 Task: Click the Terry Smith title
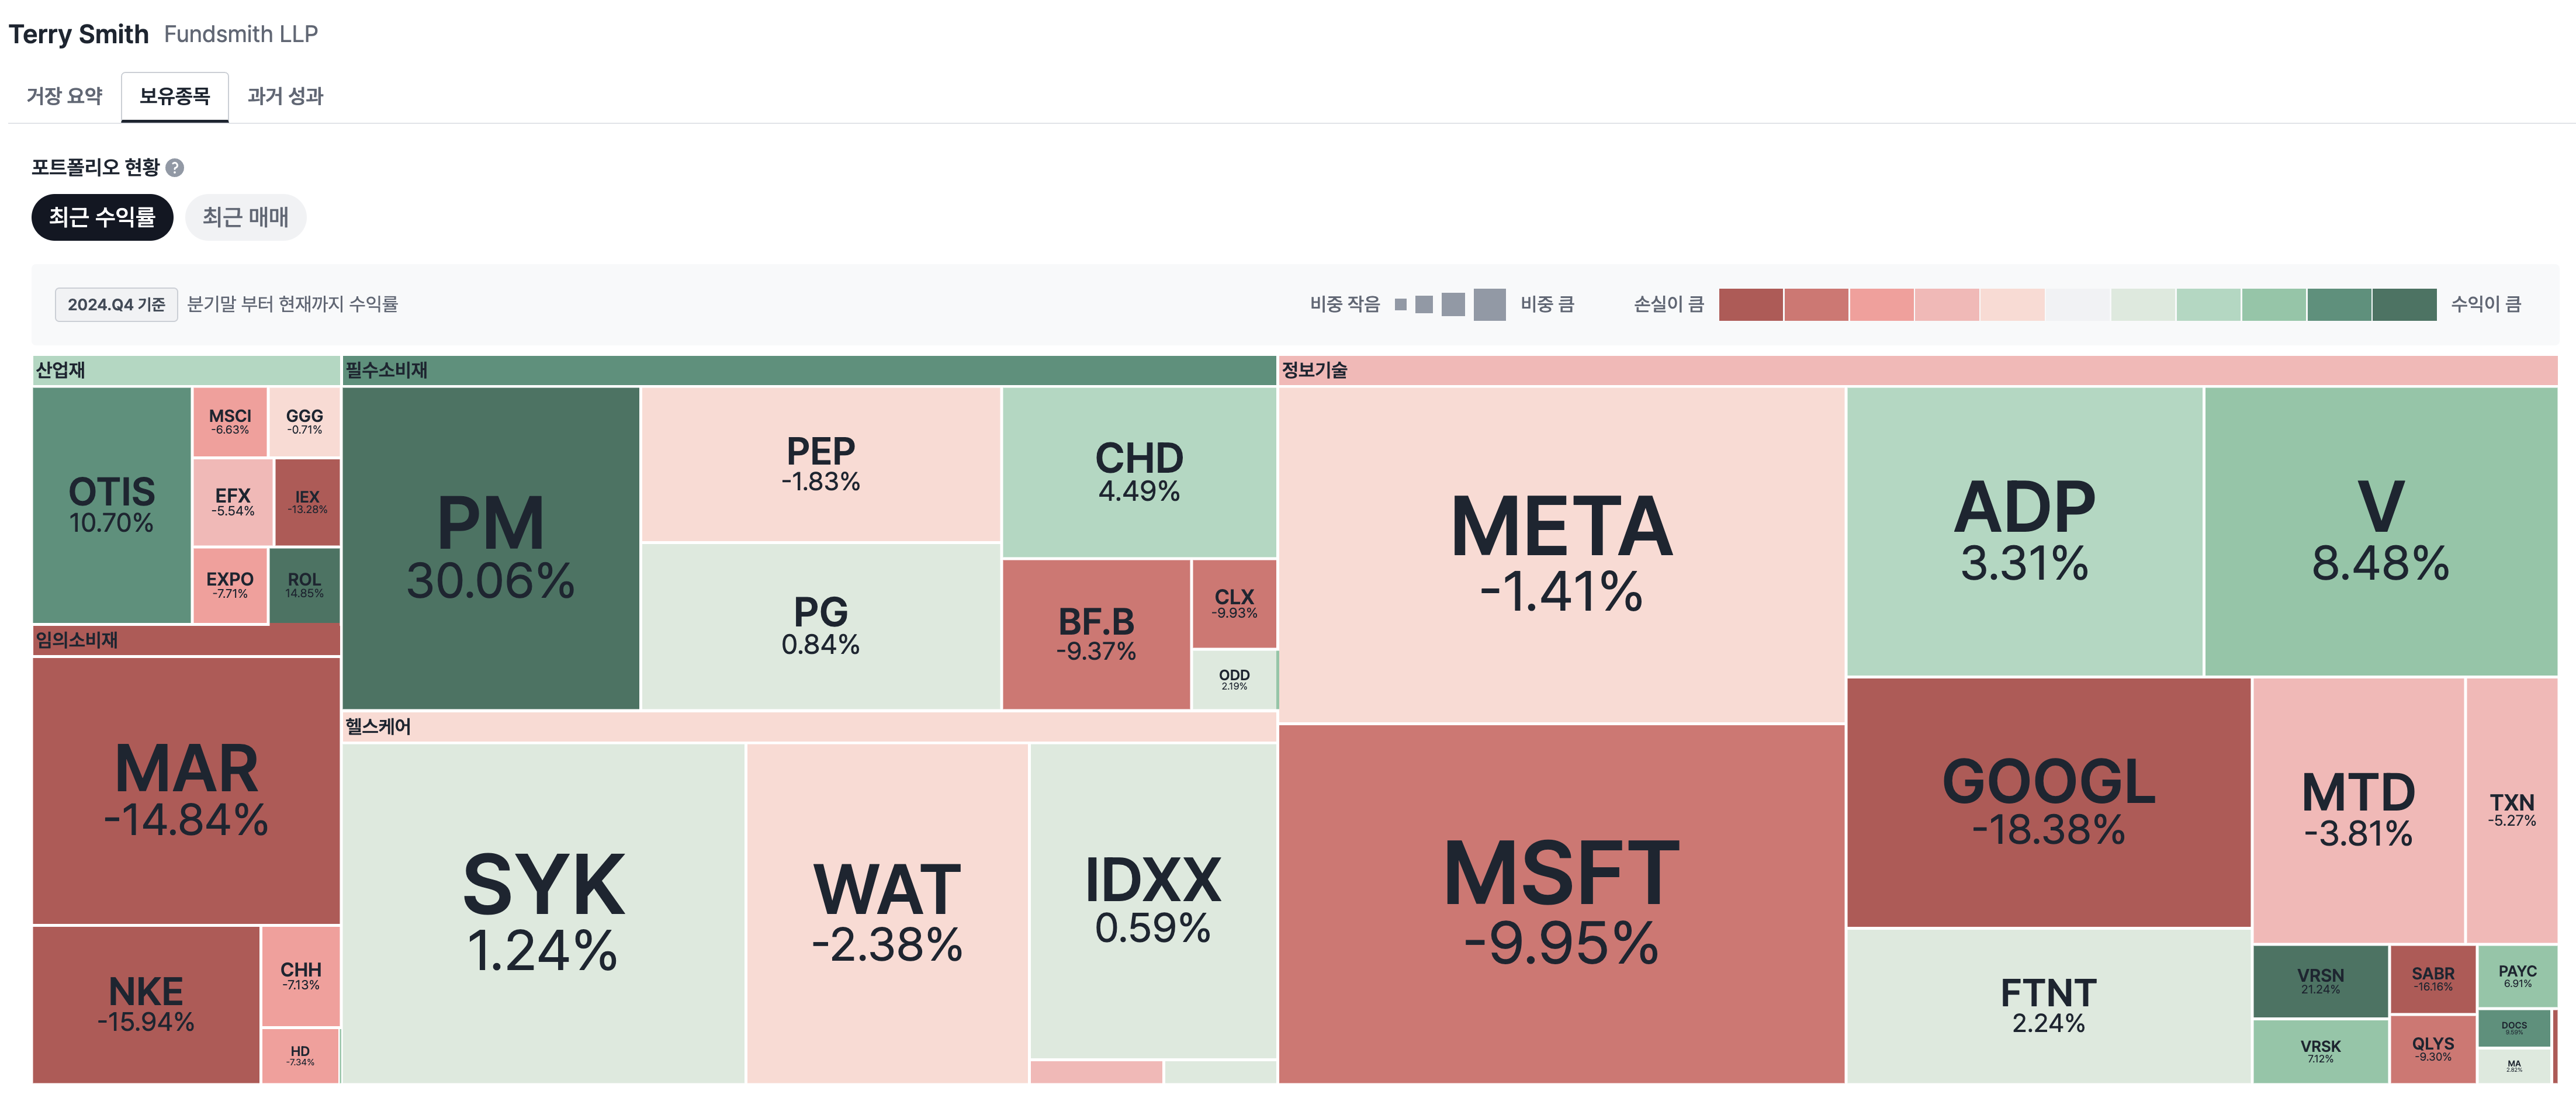[x=79, y=34]
